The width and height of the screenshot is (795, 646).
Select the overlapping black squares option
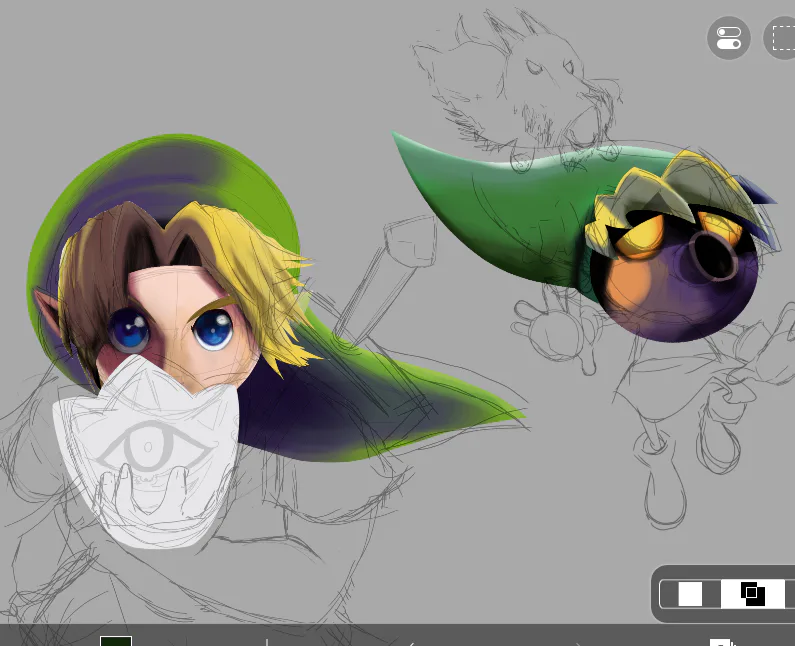coord(752,594)
